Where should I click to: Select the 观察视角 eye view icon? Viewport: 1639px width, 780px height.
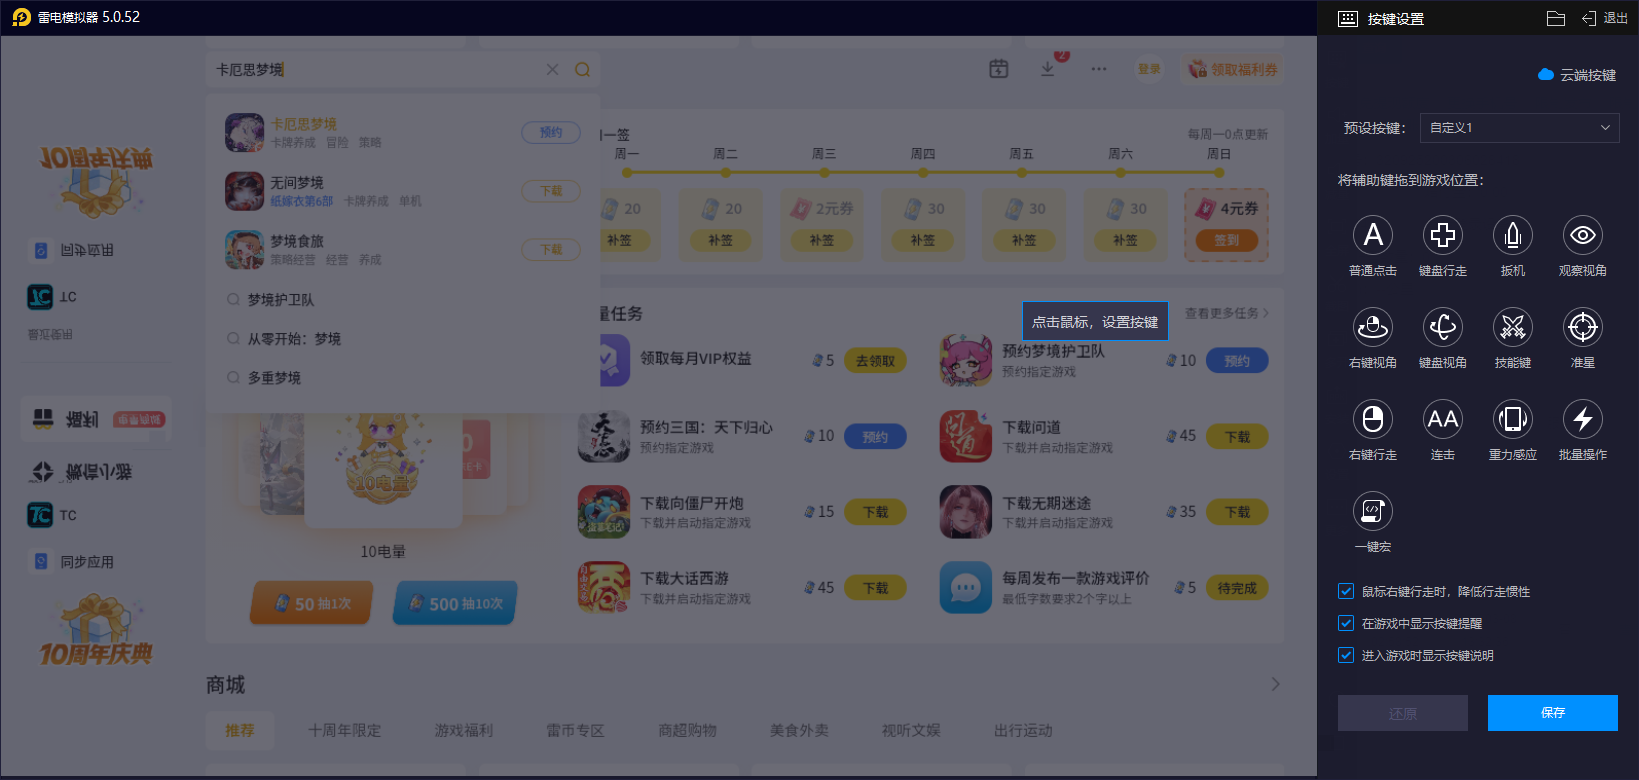tap(1583, 235)
